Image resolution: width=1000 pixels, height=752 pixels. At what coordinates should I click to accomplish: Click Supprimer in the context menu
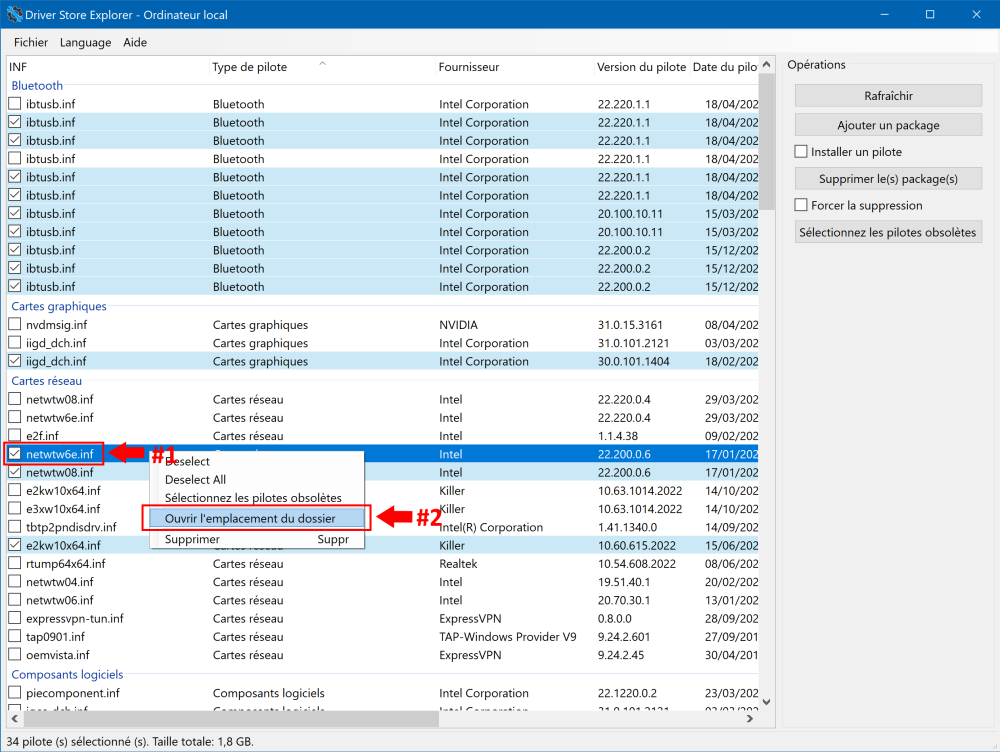[192, 539]
